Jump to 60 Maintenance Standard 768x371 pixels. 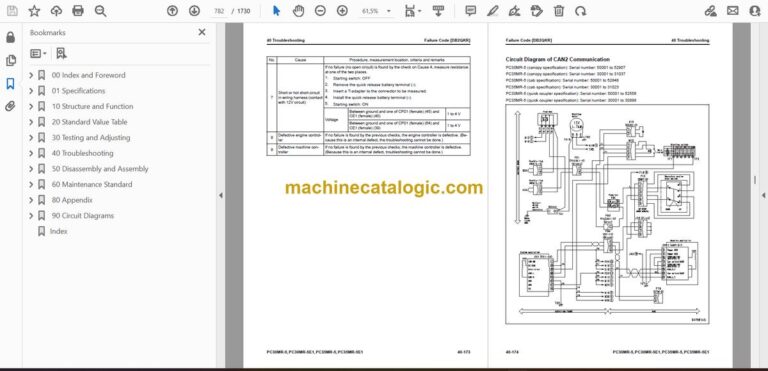[x=92, y=184]
